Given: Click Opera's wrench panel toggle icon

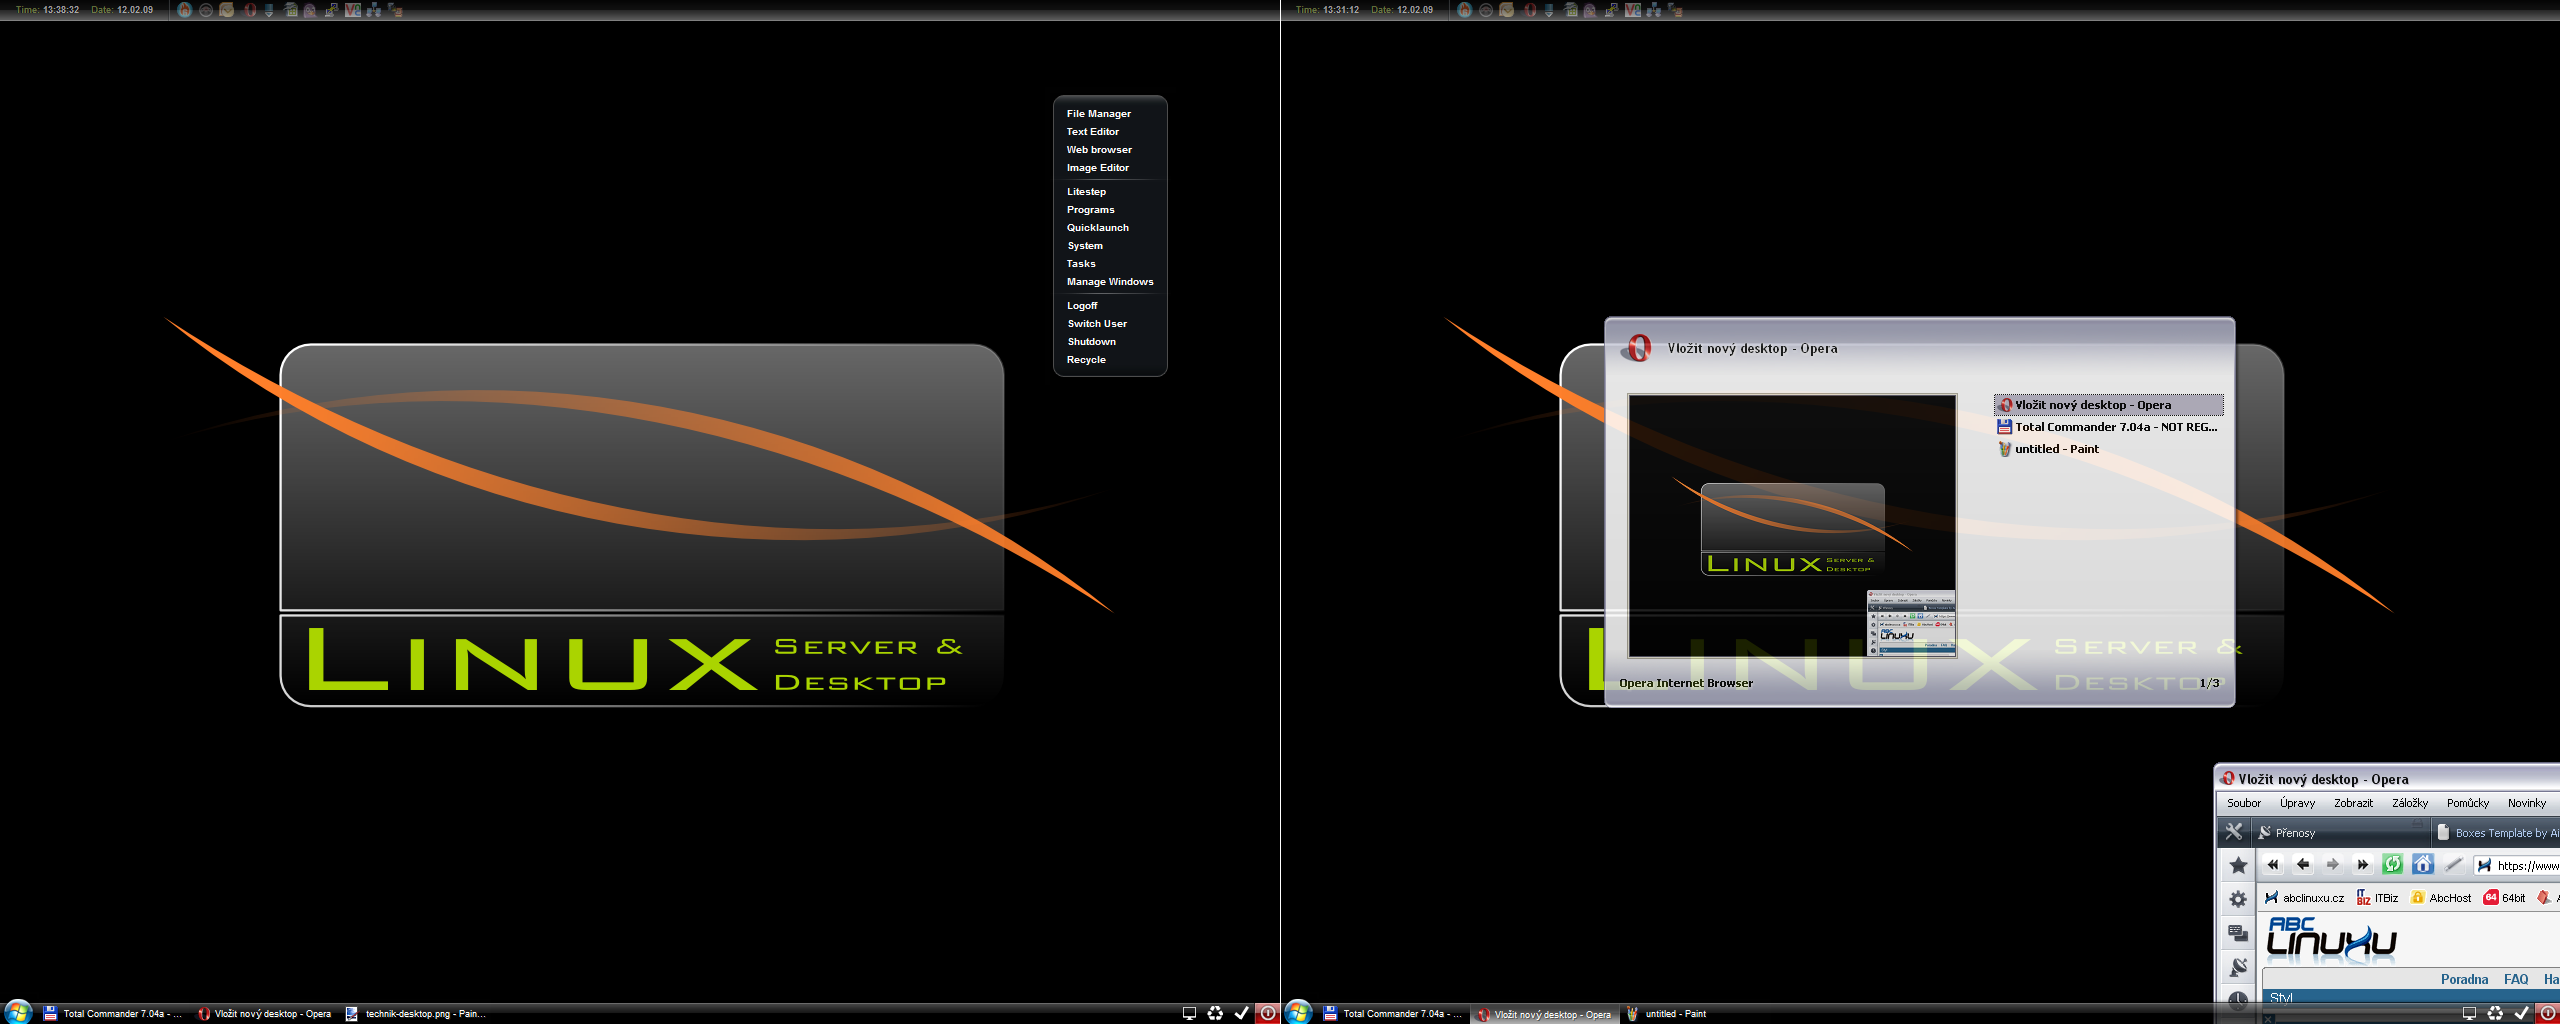Looking at the screenshot, I should pyautogui.click(x=2233, y=832).
